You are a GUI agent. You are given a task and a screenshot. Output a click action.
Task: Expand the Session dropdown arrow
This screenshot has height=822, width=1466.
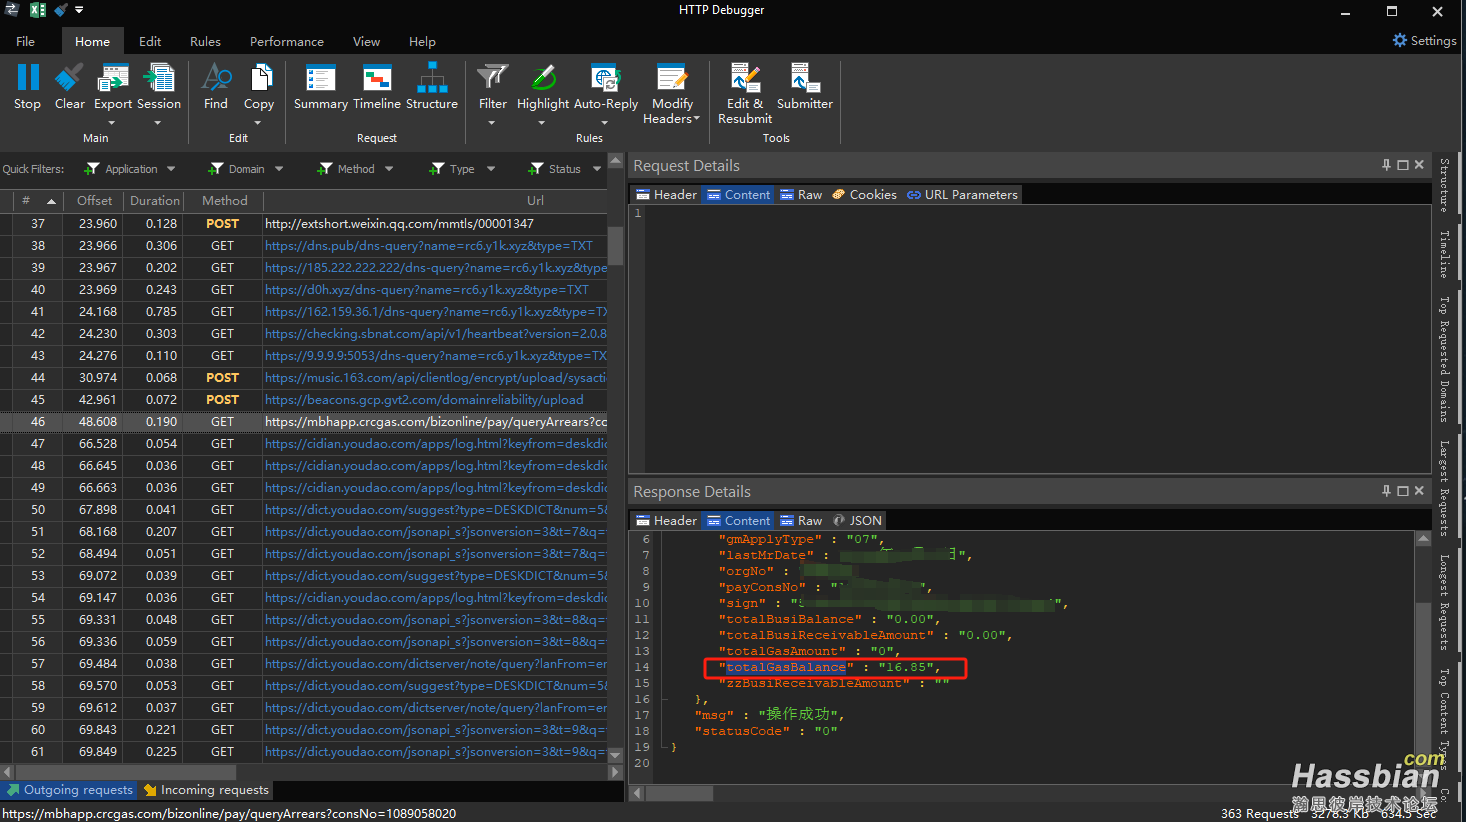click(158, 123)
